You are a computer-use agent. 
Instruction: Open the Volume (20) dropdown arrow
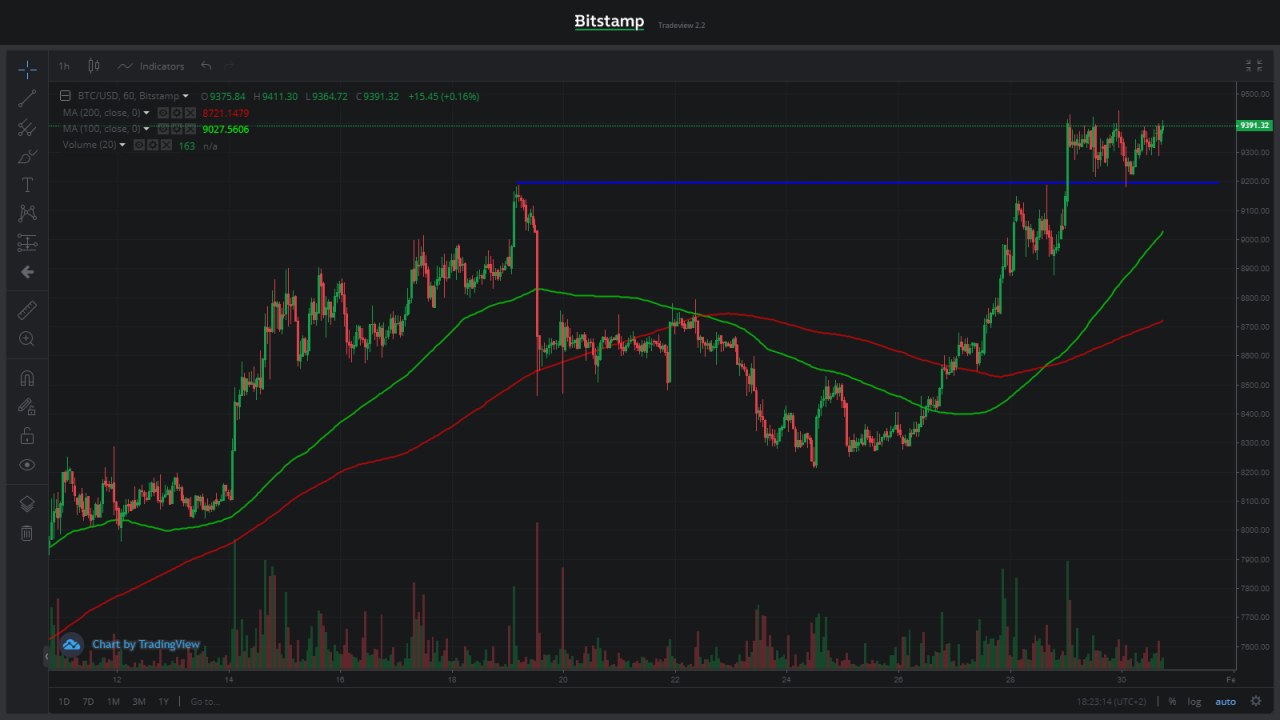pos(123,145)
